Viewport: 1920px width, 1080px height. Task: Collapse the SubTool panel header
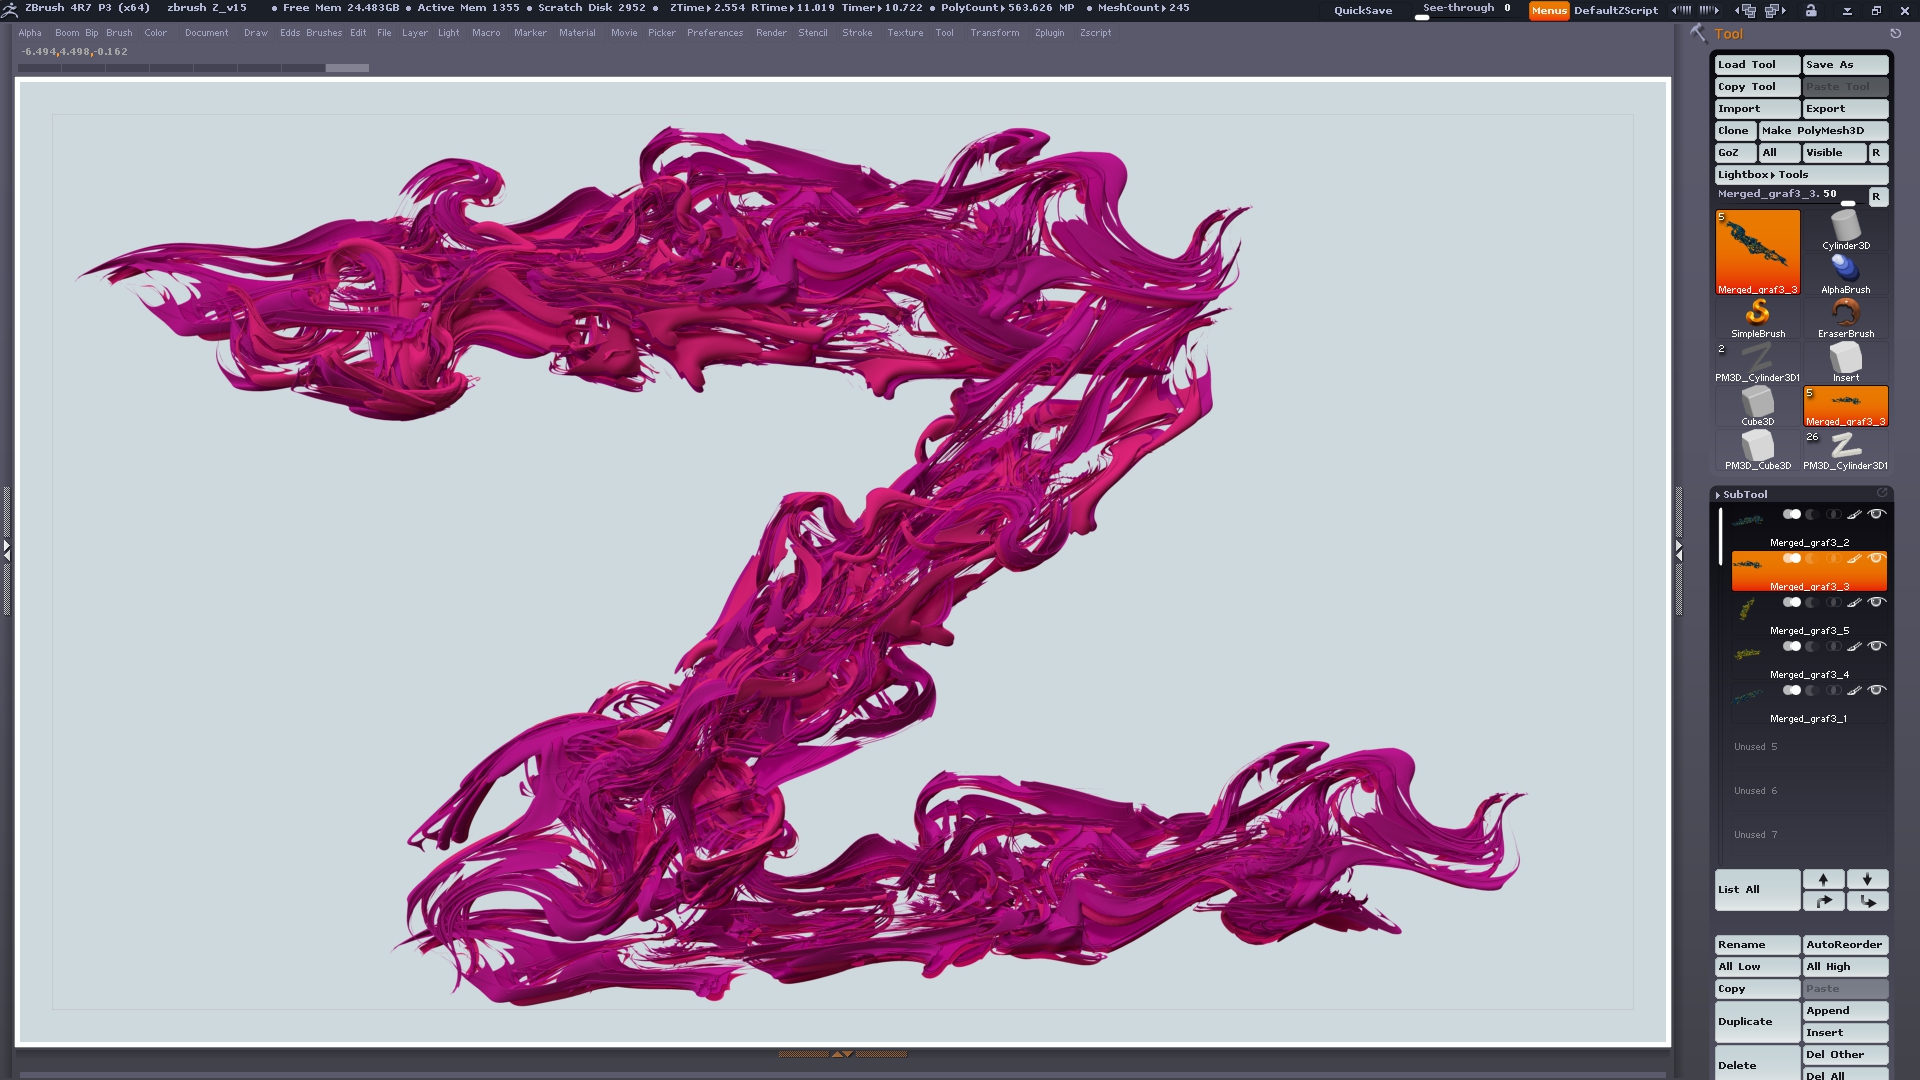[x=1745, y=494]
